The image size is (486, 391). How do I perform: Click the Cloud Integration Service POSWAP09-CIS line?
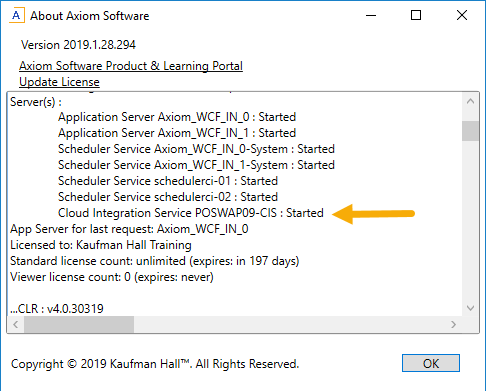(x=191, y=213)
